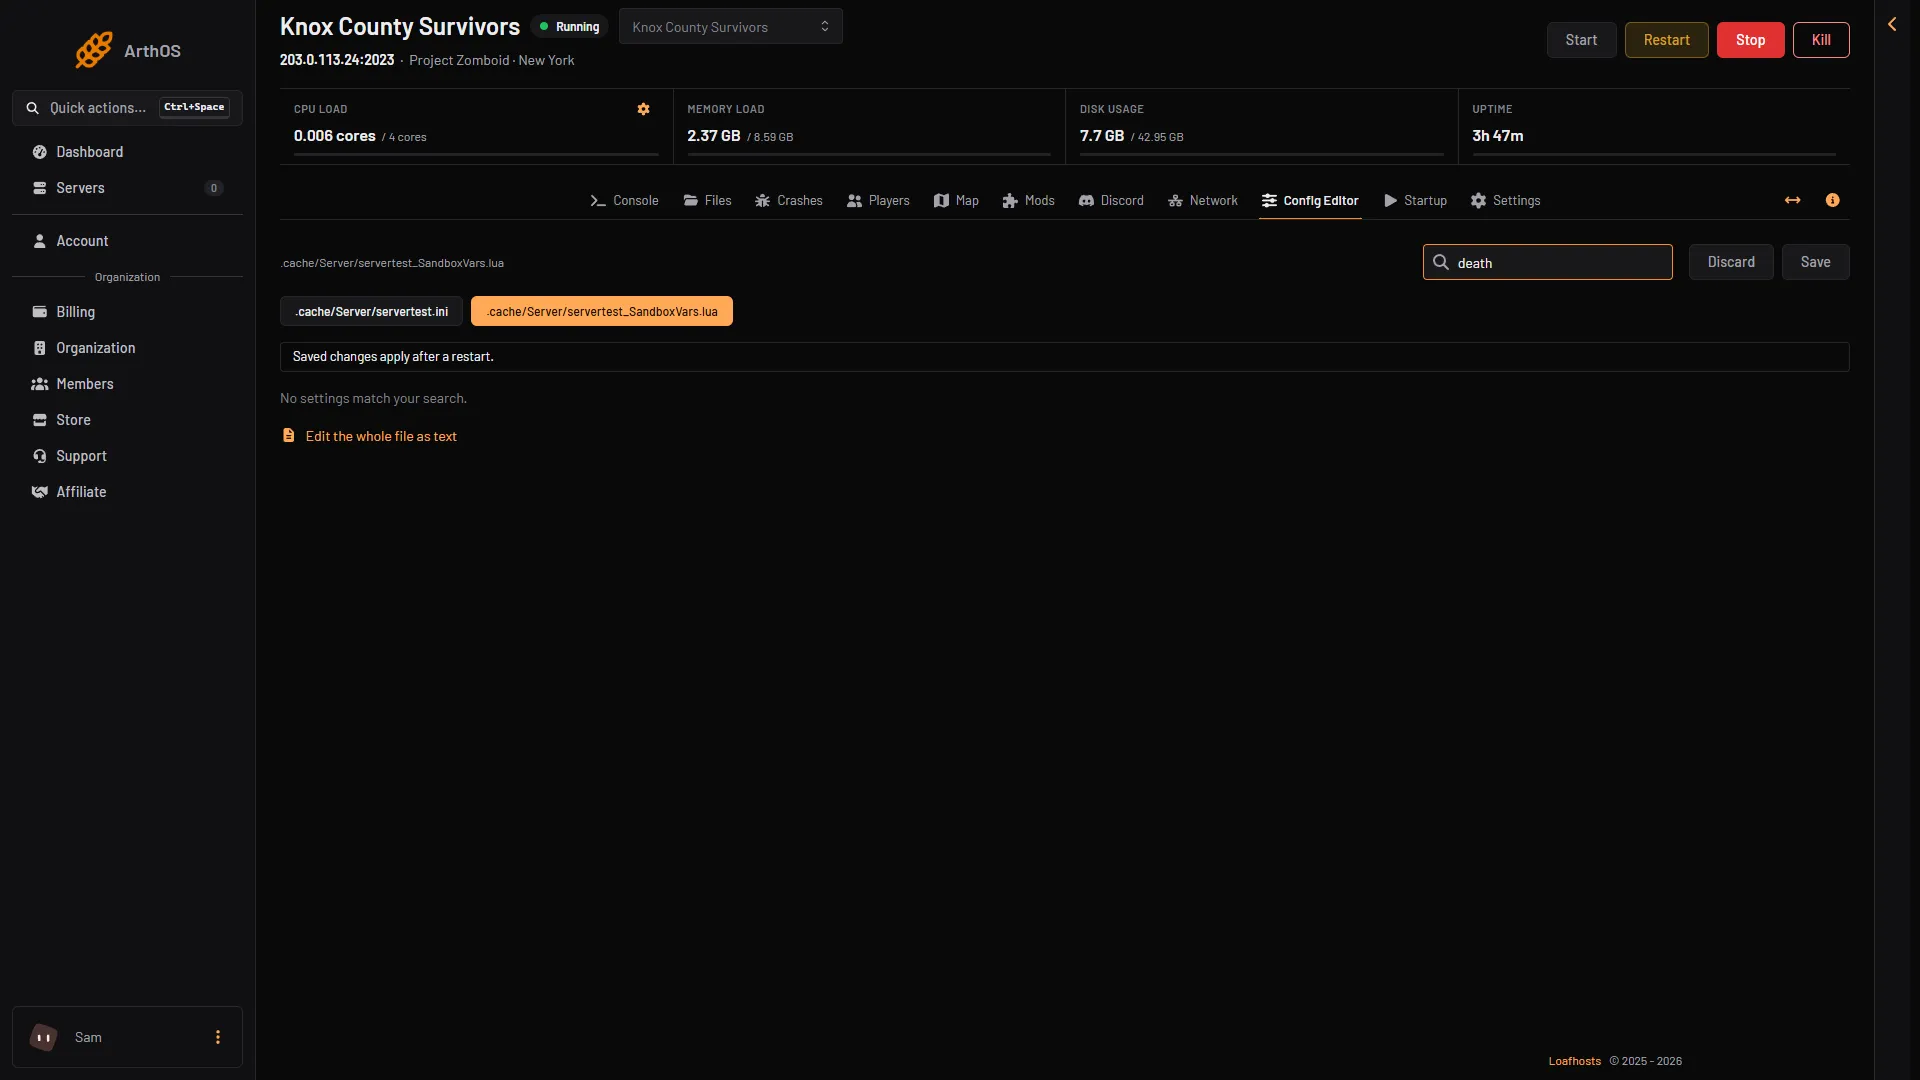Toggle full-width layout arrows icon
This screenshot has width=1920, height=1080.
[x=1792, y=200]
